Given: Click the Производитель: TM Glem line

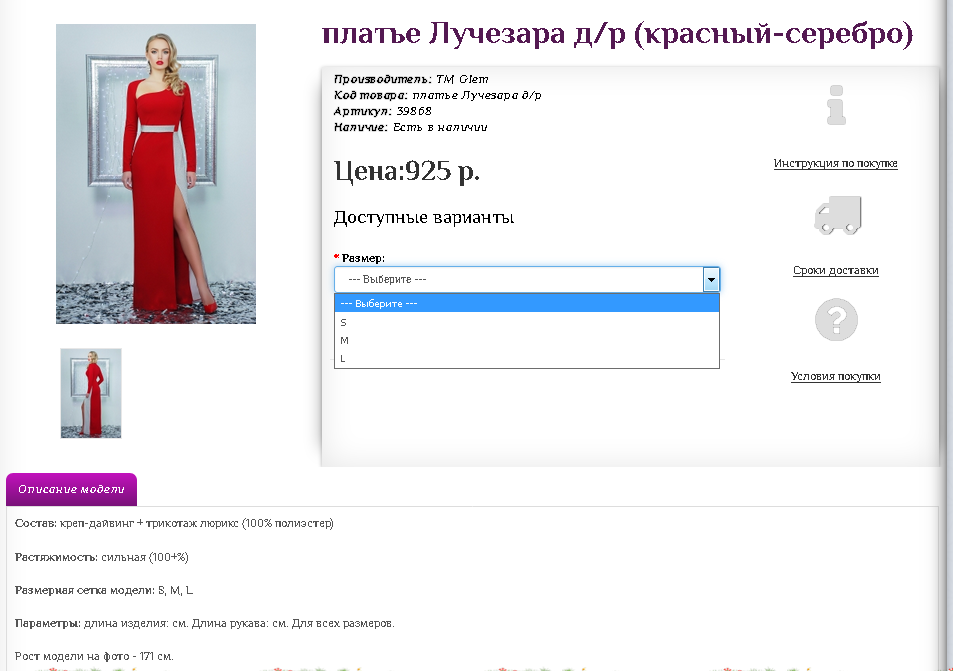Looking at the screenshot, I should click(411, 79).
